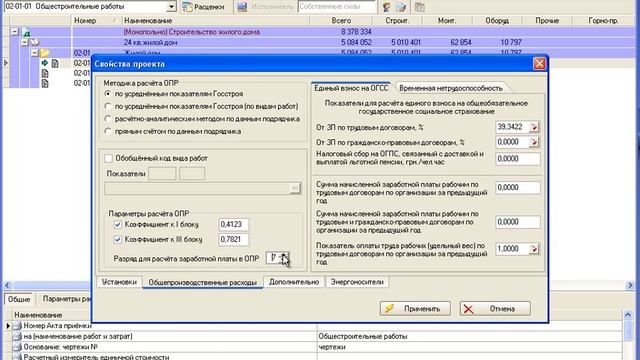Click the green arrow estimate icon

click(x=44, y=63)
